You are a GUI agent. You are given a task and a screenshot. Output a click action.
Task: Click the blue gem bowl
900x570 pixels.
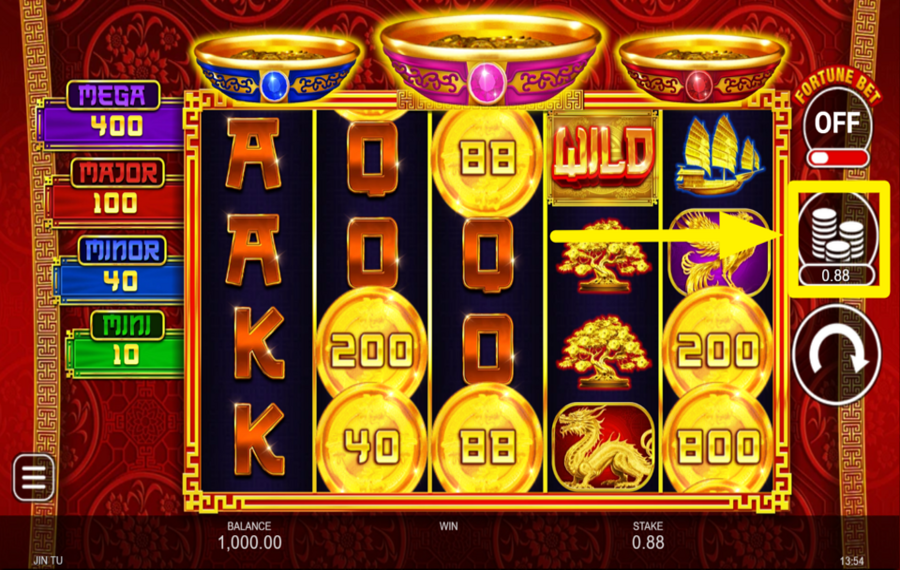pyautogui.click(x=277, y=69)
